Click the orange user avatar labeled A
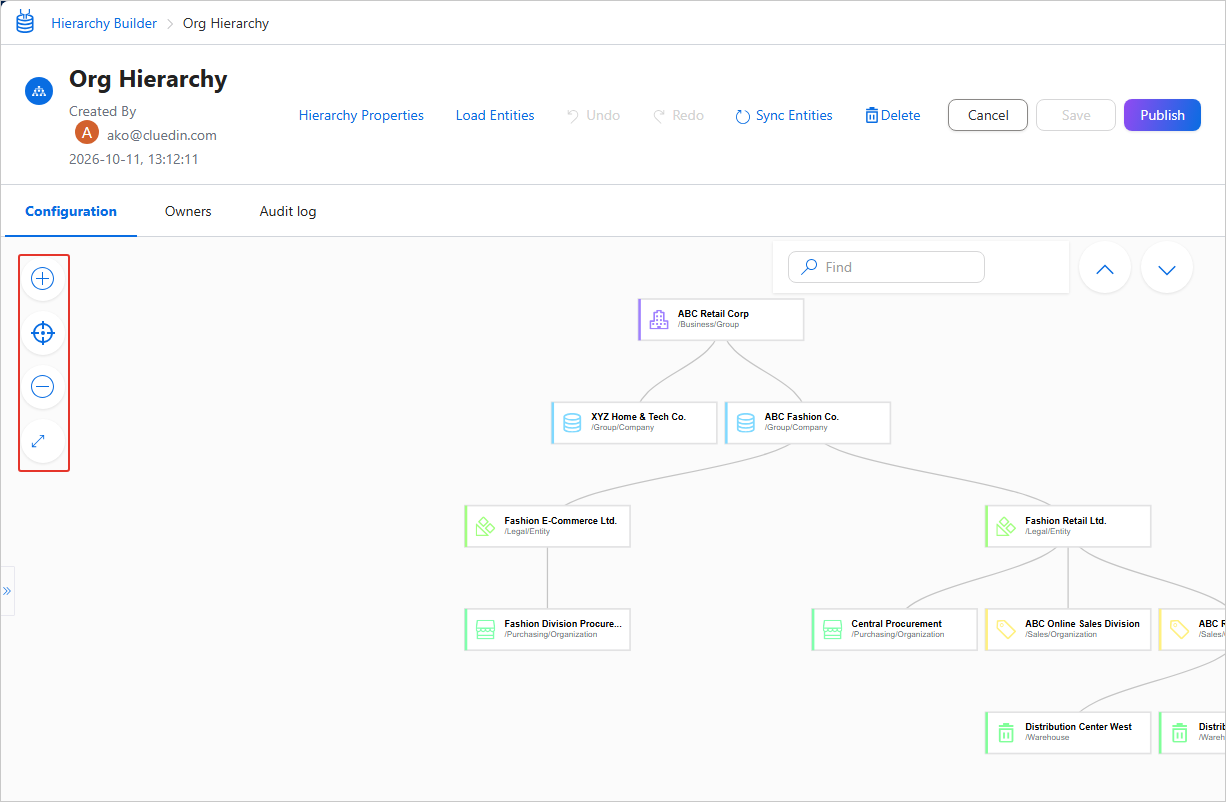The height and width of the screenshot is (802, 1226). [x=87, y=133]
